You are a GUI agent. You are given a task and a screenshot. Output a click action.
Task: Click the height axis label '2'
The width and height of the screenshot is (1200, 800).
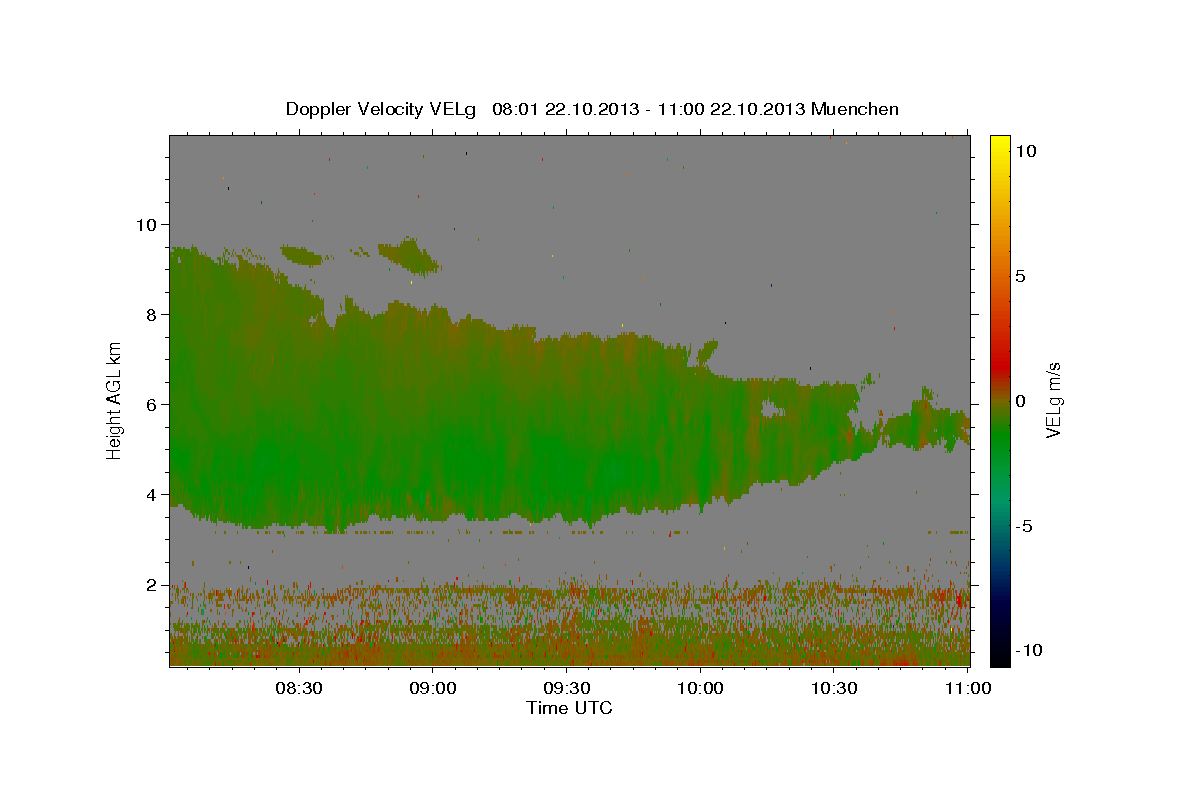tap(152, 584)
